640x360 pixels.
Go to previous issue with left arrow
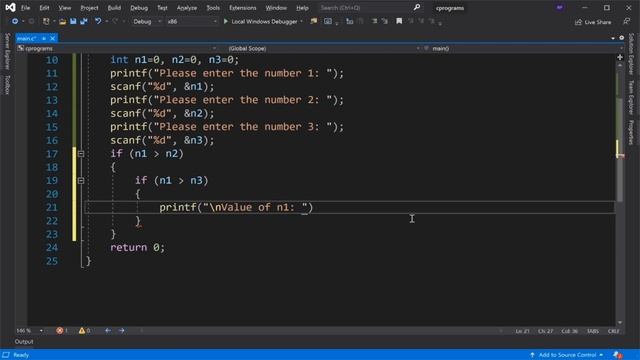click(x=108, y=331)
